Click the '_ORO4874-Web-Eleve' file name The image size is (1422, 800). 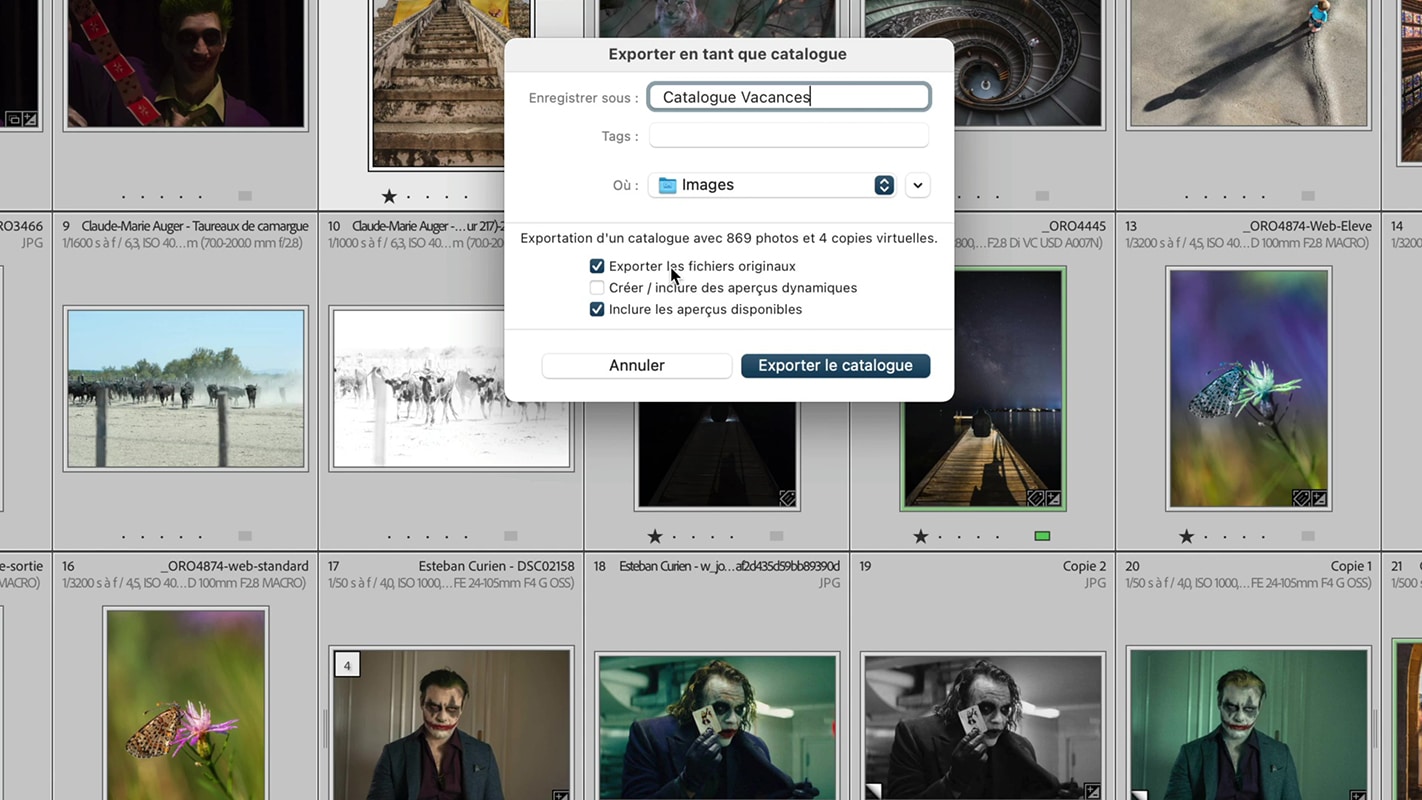pos(1307,226)
